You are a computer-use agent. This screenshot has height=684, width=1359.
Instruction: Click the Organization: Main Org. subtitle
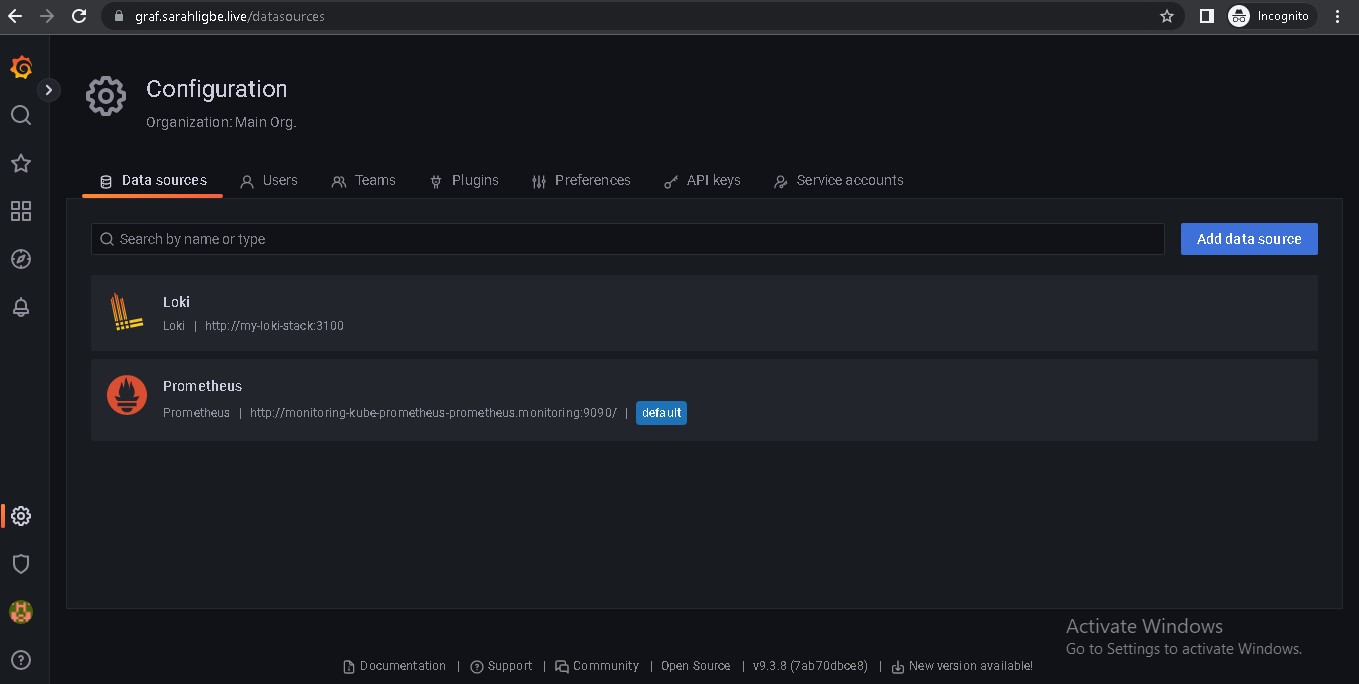pyautogui.click(x=221, y=122)
